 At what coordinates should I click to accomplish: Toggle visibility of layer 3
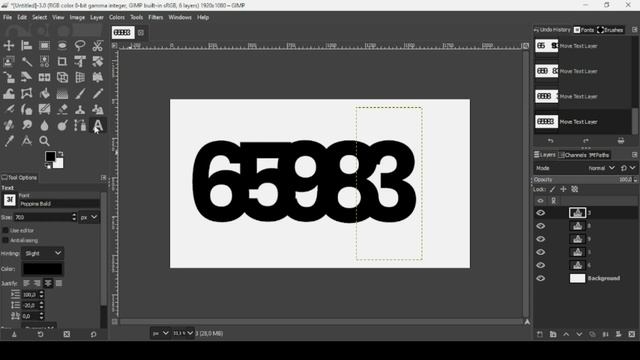pyautogui.click(x=540, y=213)
